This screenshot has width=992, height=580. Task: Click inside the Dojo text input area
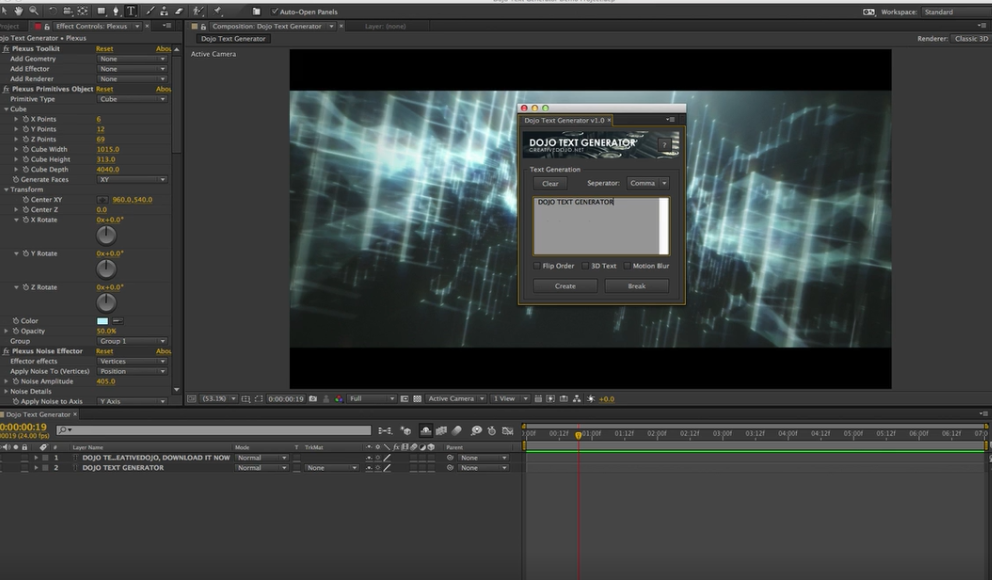click(x=600, y=226)
